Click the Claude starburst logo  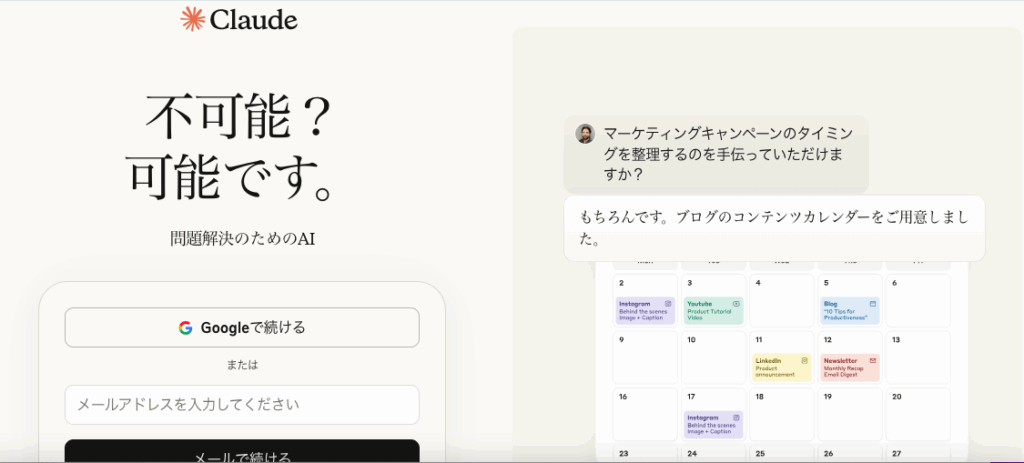pyautogui.click(x=192, y=19)
